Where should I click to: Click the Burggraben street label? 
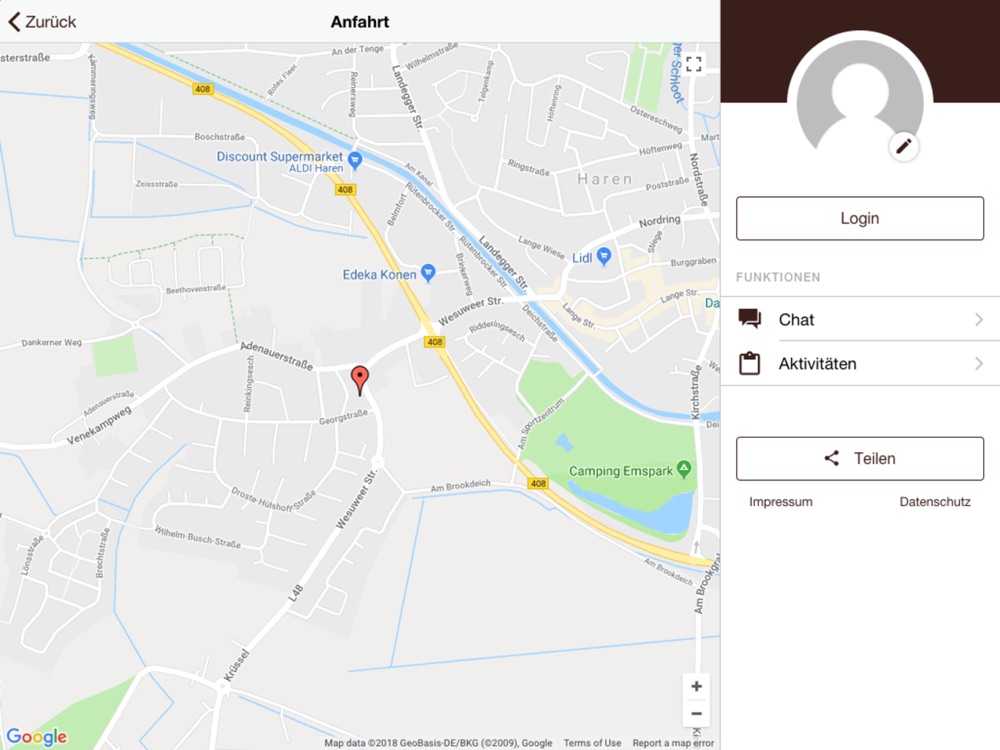pos(693,261)
